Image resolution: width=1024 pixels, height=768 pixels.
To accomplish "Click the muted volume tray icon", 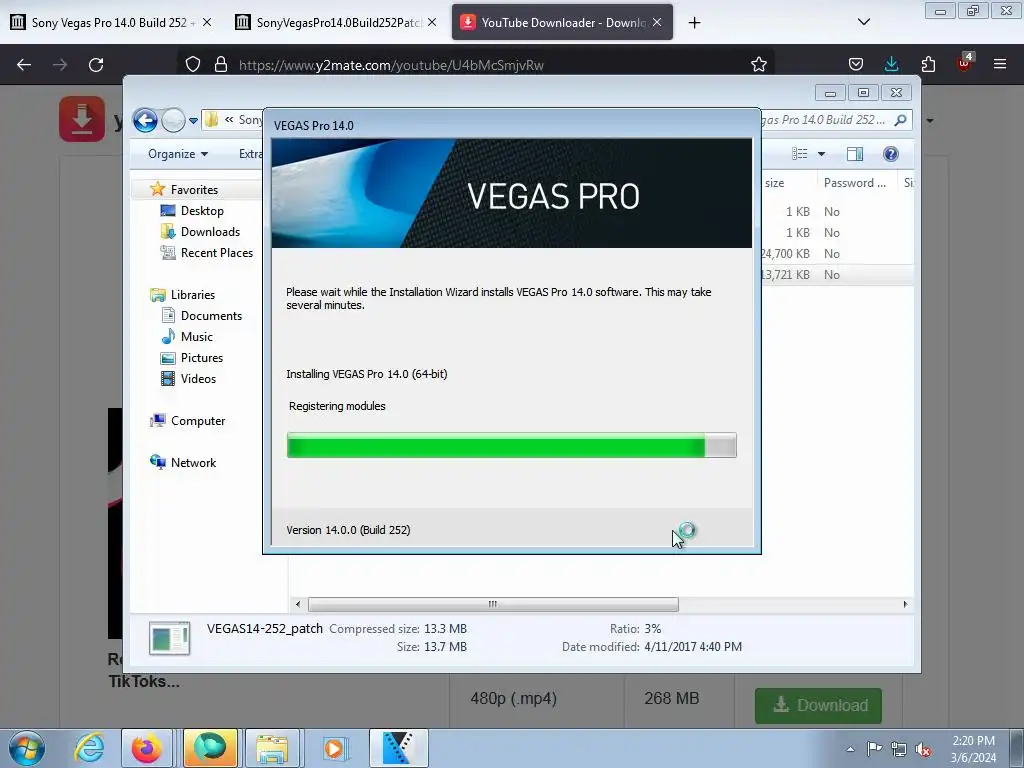I will point(923,750).
